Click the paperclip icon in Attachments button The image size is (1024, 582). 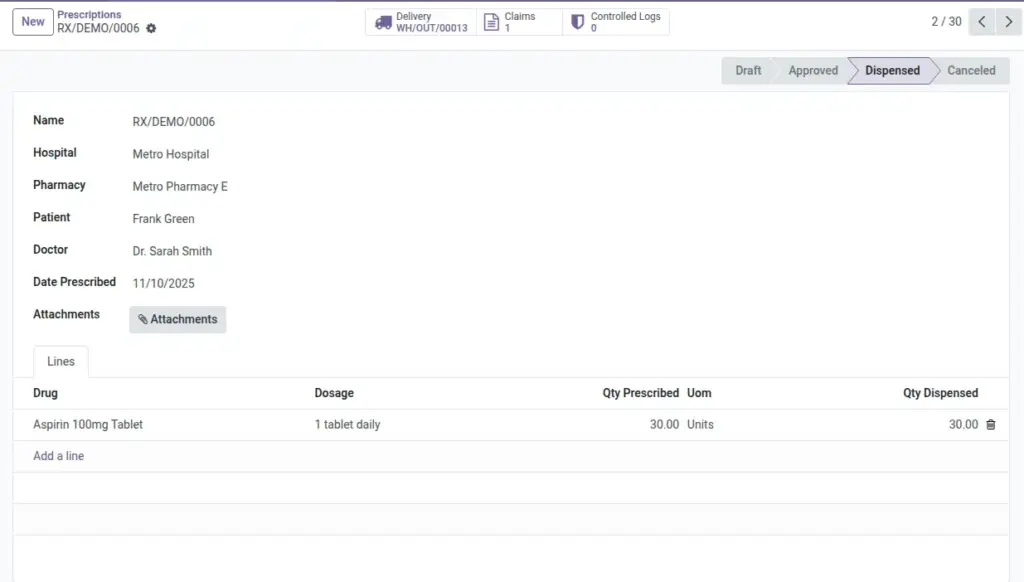[x=142, y=319]
